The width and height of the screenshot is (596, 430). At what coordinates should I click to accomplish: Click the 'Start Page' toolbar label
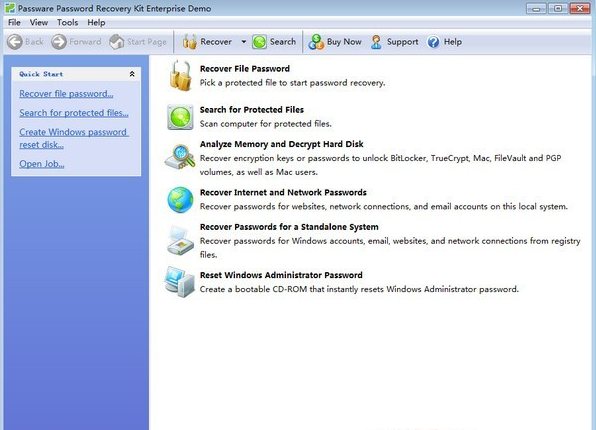click(147, 42)
